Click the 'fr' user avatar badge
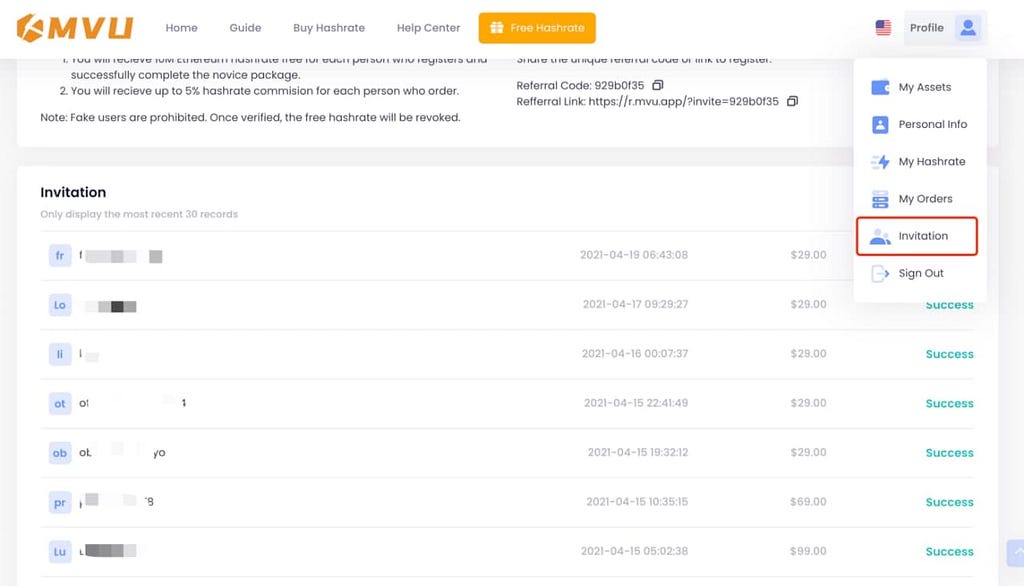 click(60, 255)
